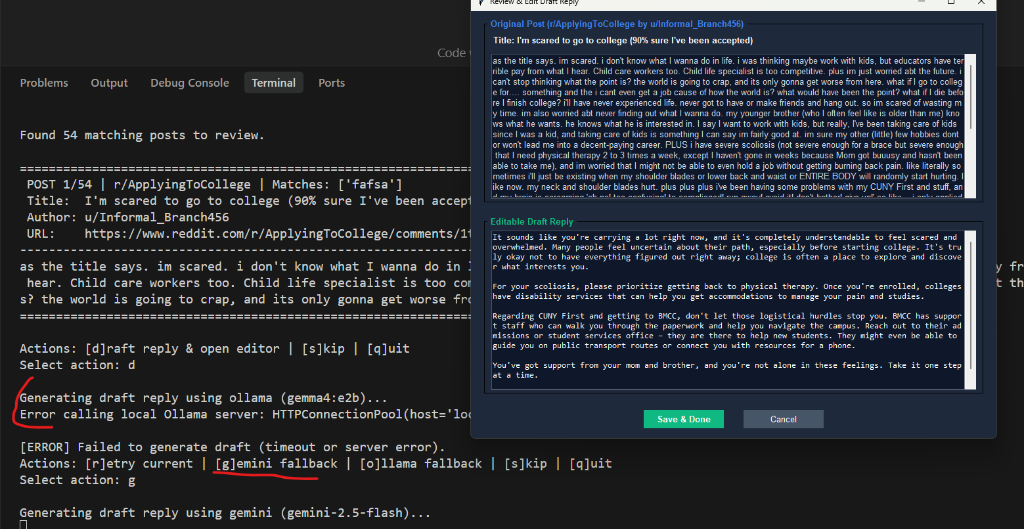The width and height of the screenshot is (1024, 529).
Task: Click the 'Error calling local Ollama server' line
Action: point(245,414)
